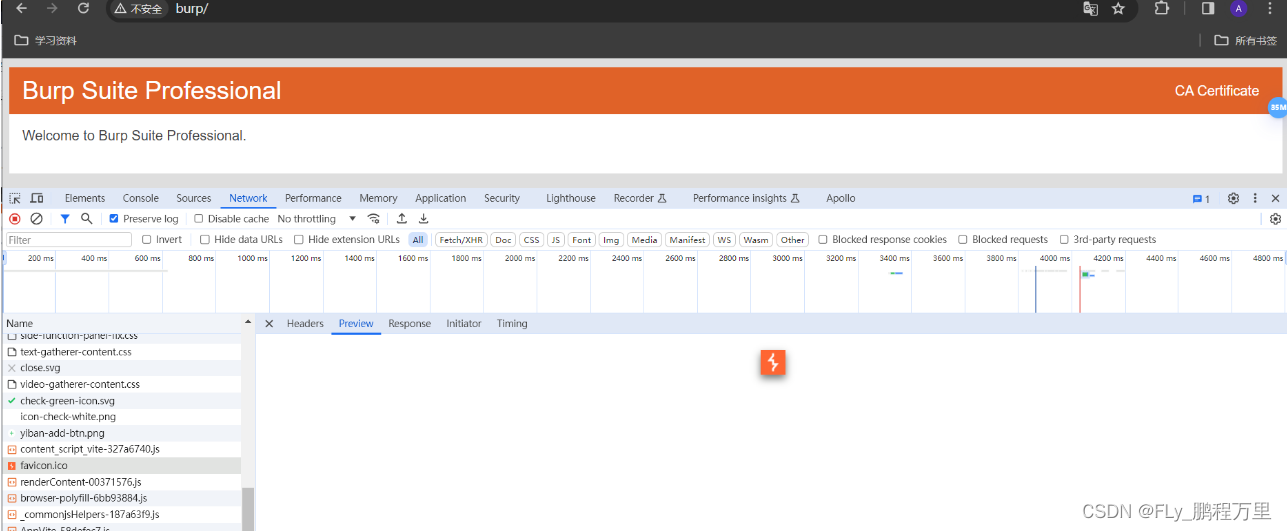
Task: Check Hide data URLs
Action: [x=205, y=240]
